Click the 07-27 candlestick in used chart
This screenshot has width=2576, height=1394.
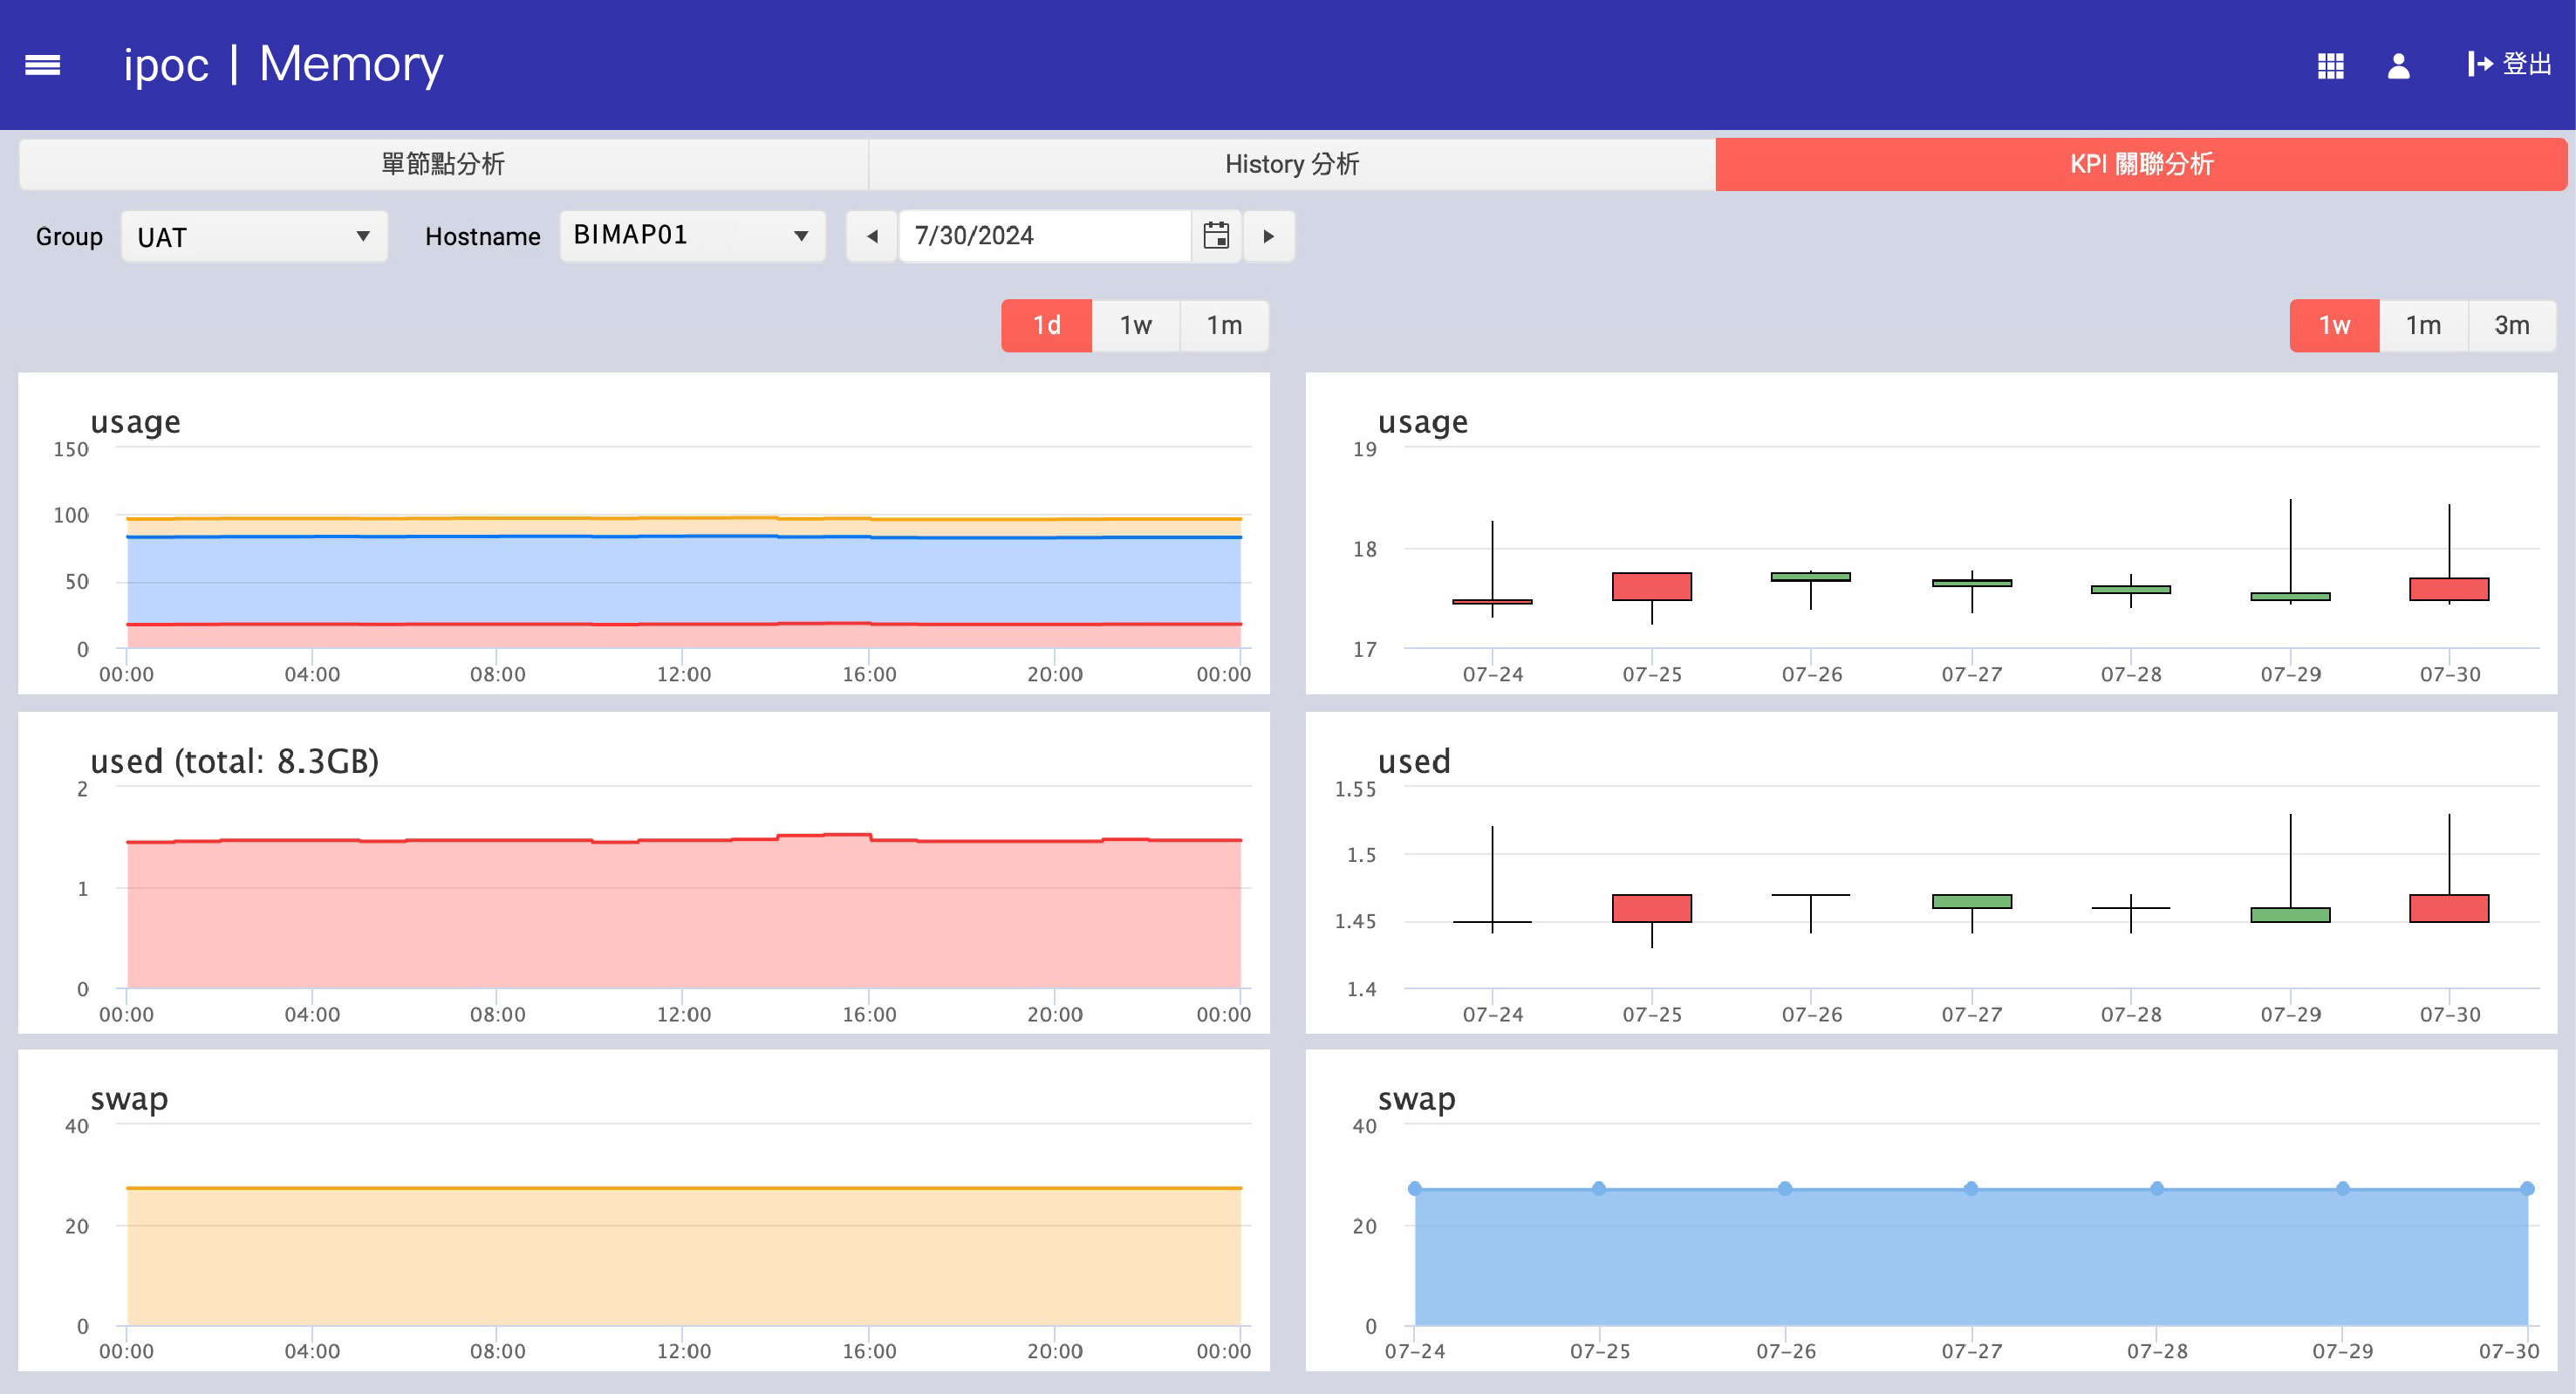coord(1972,901)
